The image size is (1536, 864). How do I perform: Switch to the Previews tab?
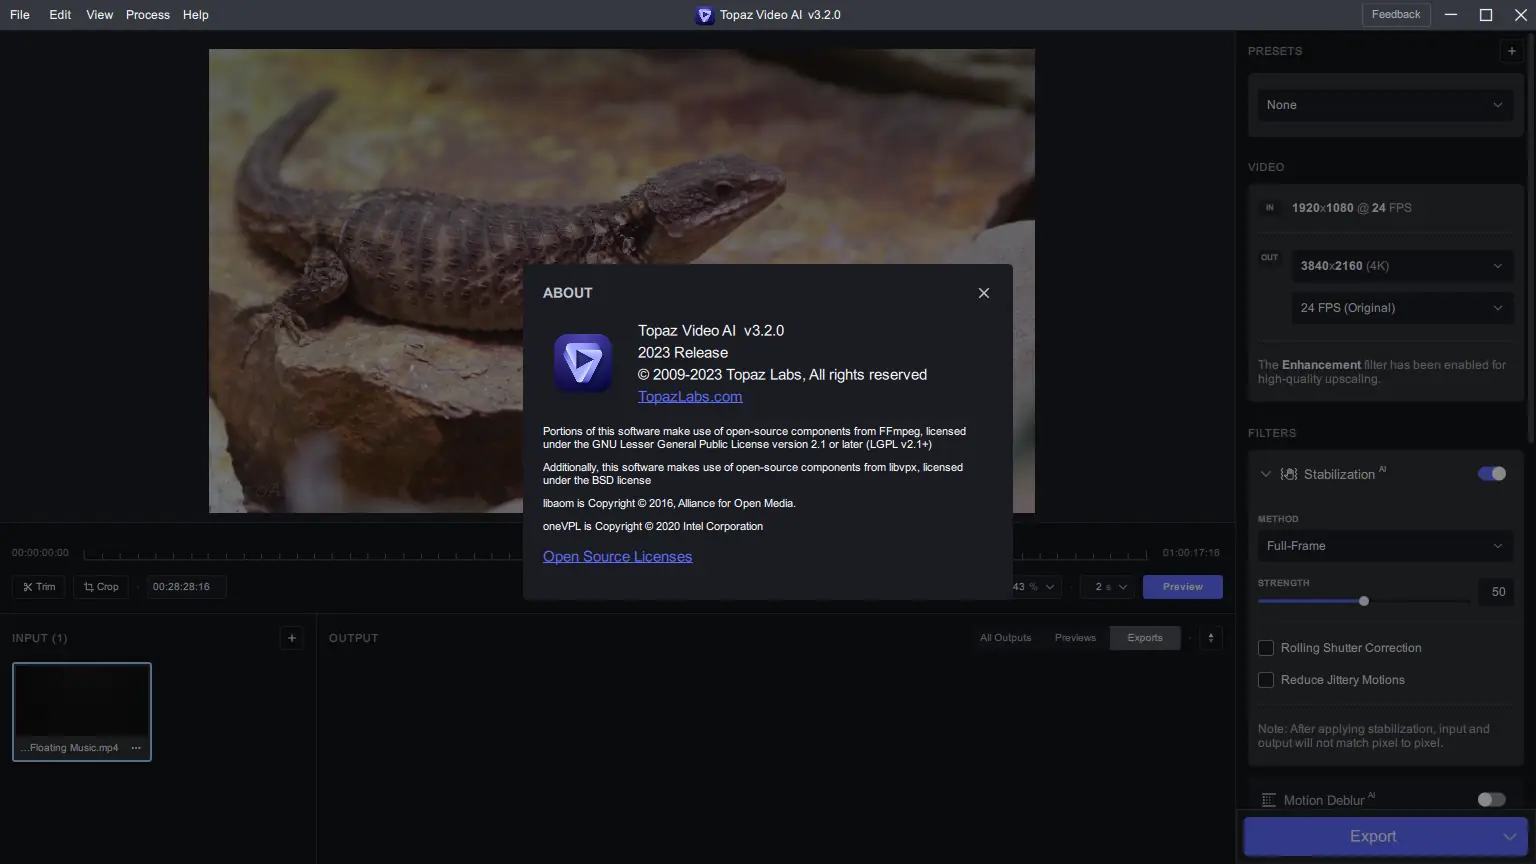[1075, 638]
